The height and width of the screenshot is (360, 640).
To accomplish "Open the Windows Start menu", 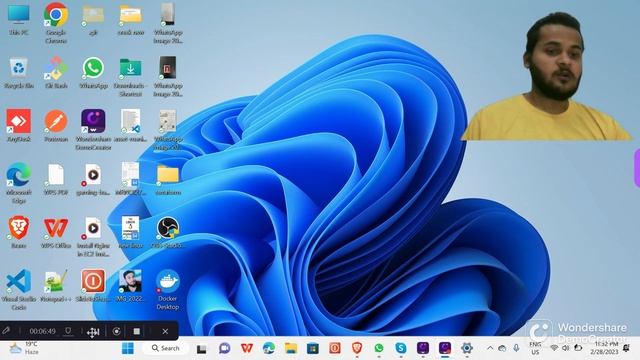I will [x=128, y=348].
